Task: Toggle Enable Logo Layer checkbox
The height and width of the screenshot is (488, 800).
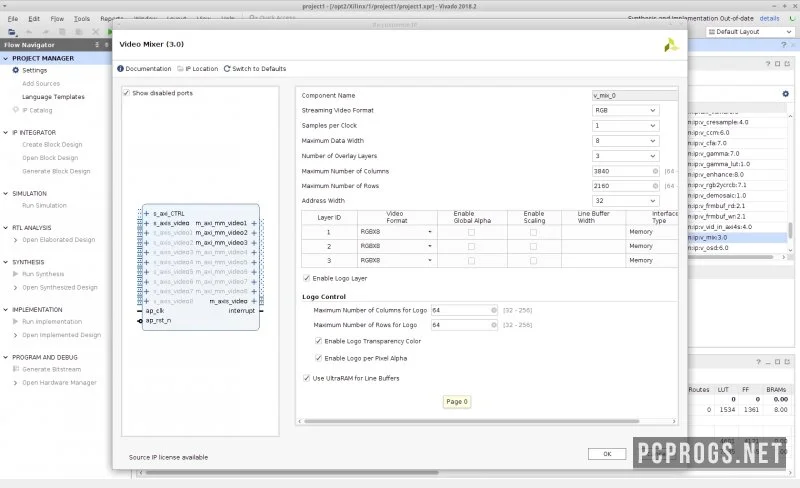Action: pyautogui.click(x=306, y=278)
